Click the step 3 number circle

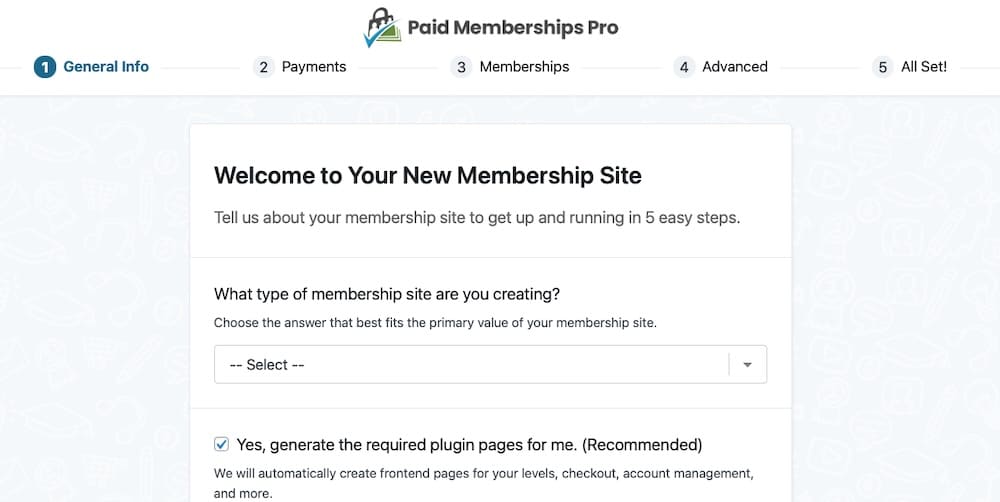[x=461, y=67]
